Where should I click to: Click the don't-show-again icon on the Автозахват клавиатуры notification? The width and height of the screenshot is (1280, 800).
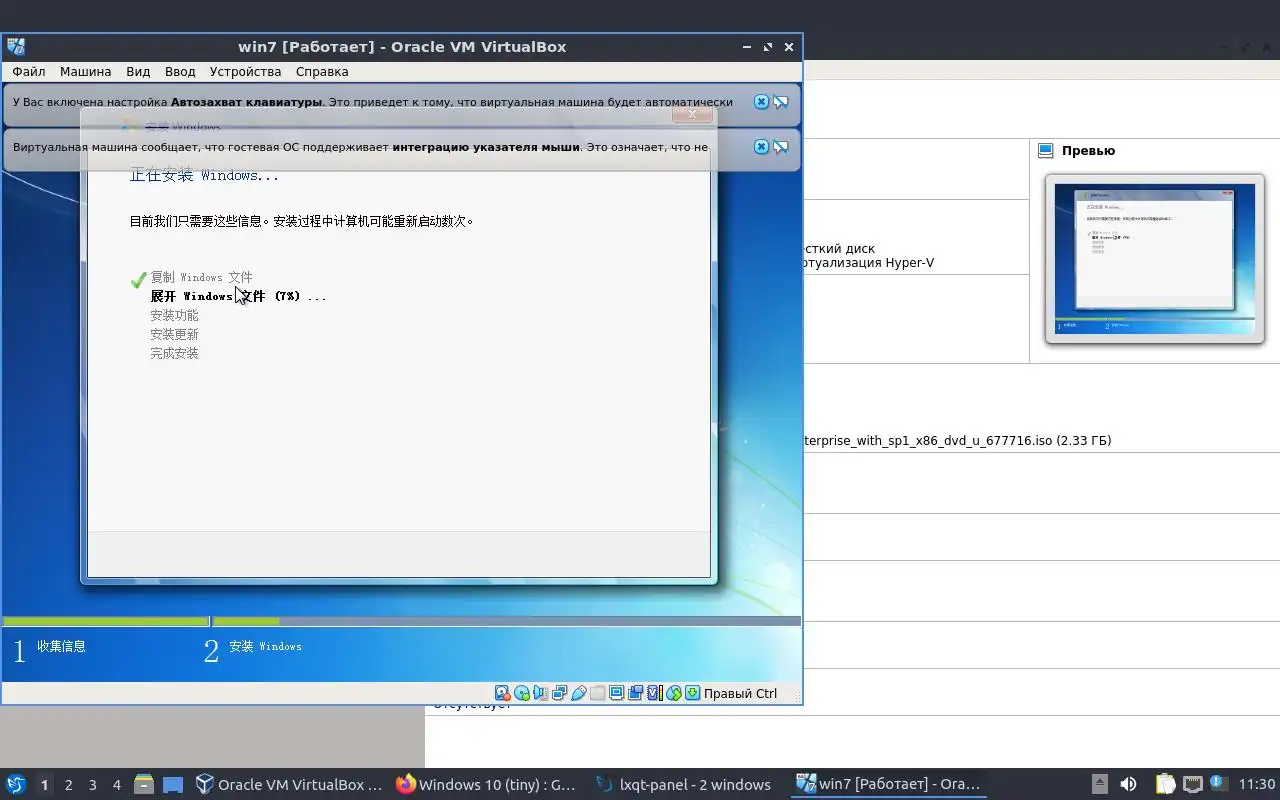click(781, 102)
